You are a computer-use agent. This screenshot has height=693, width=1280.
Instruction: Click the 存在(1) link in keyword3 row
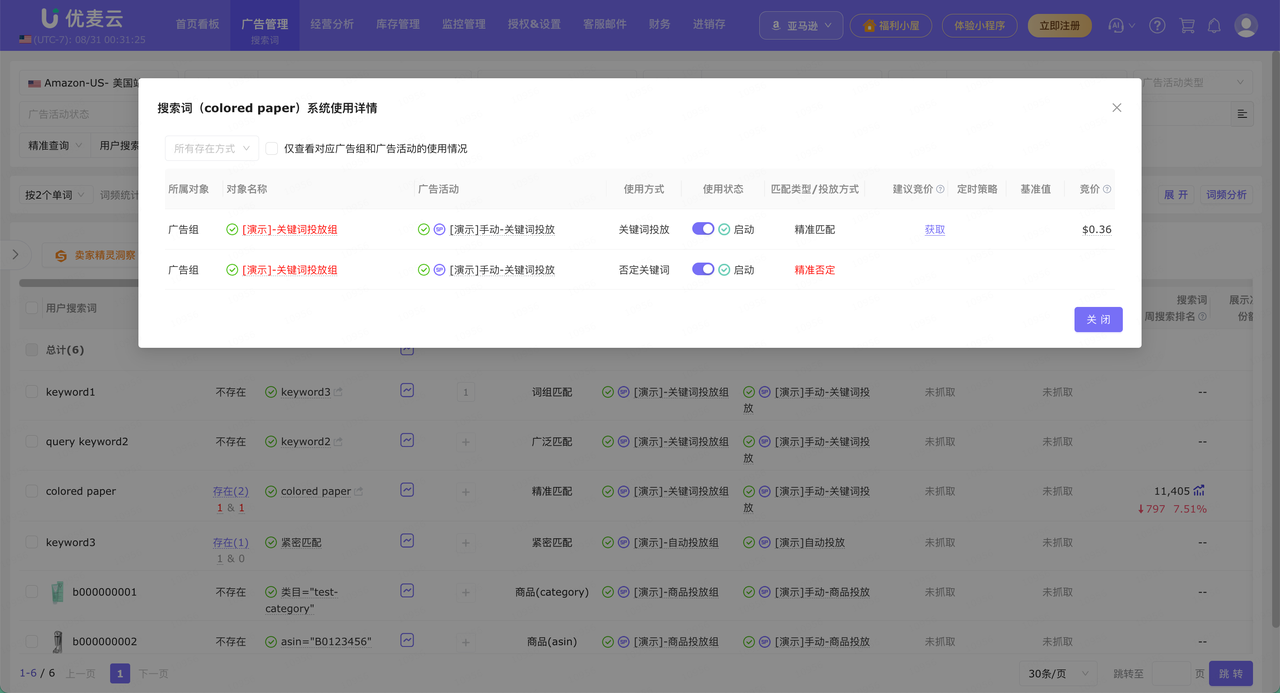pyautogui.click(x=230, y=542)
